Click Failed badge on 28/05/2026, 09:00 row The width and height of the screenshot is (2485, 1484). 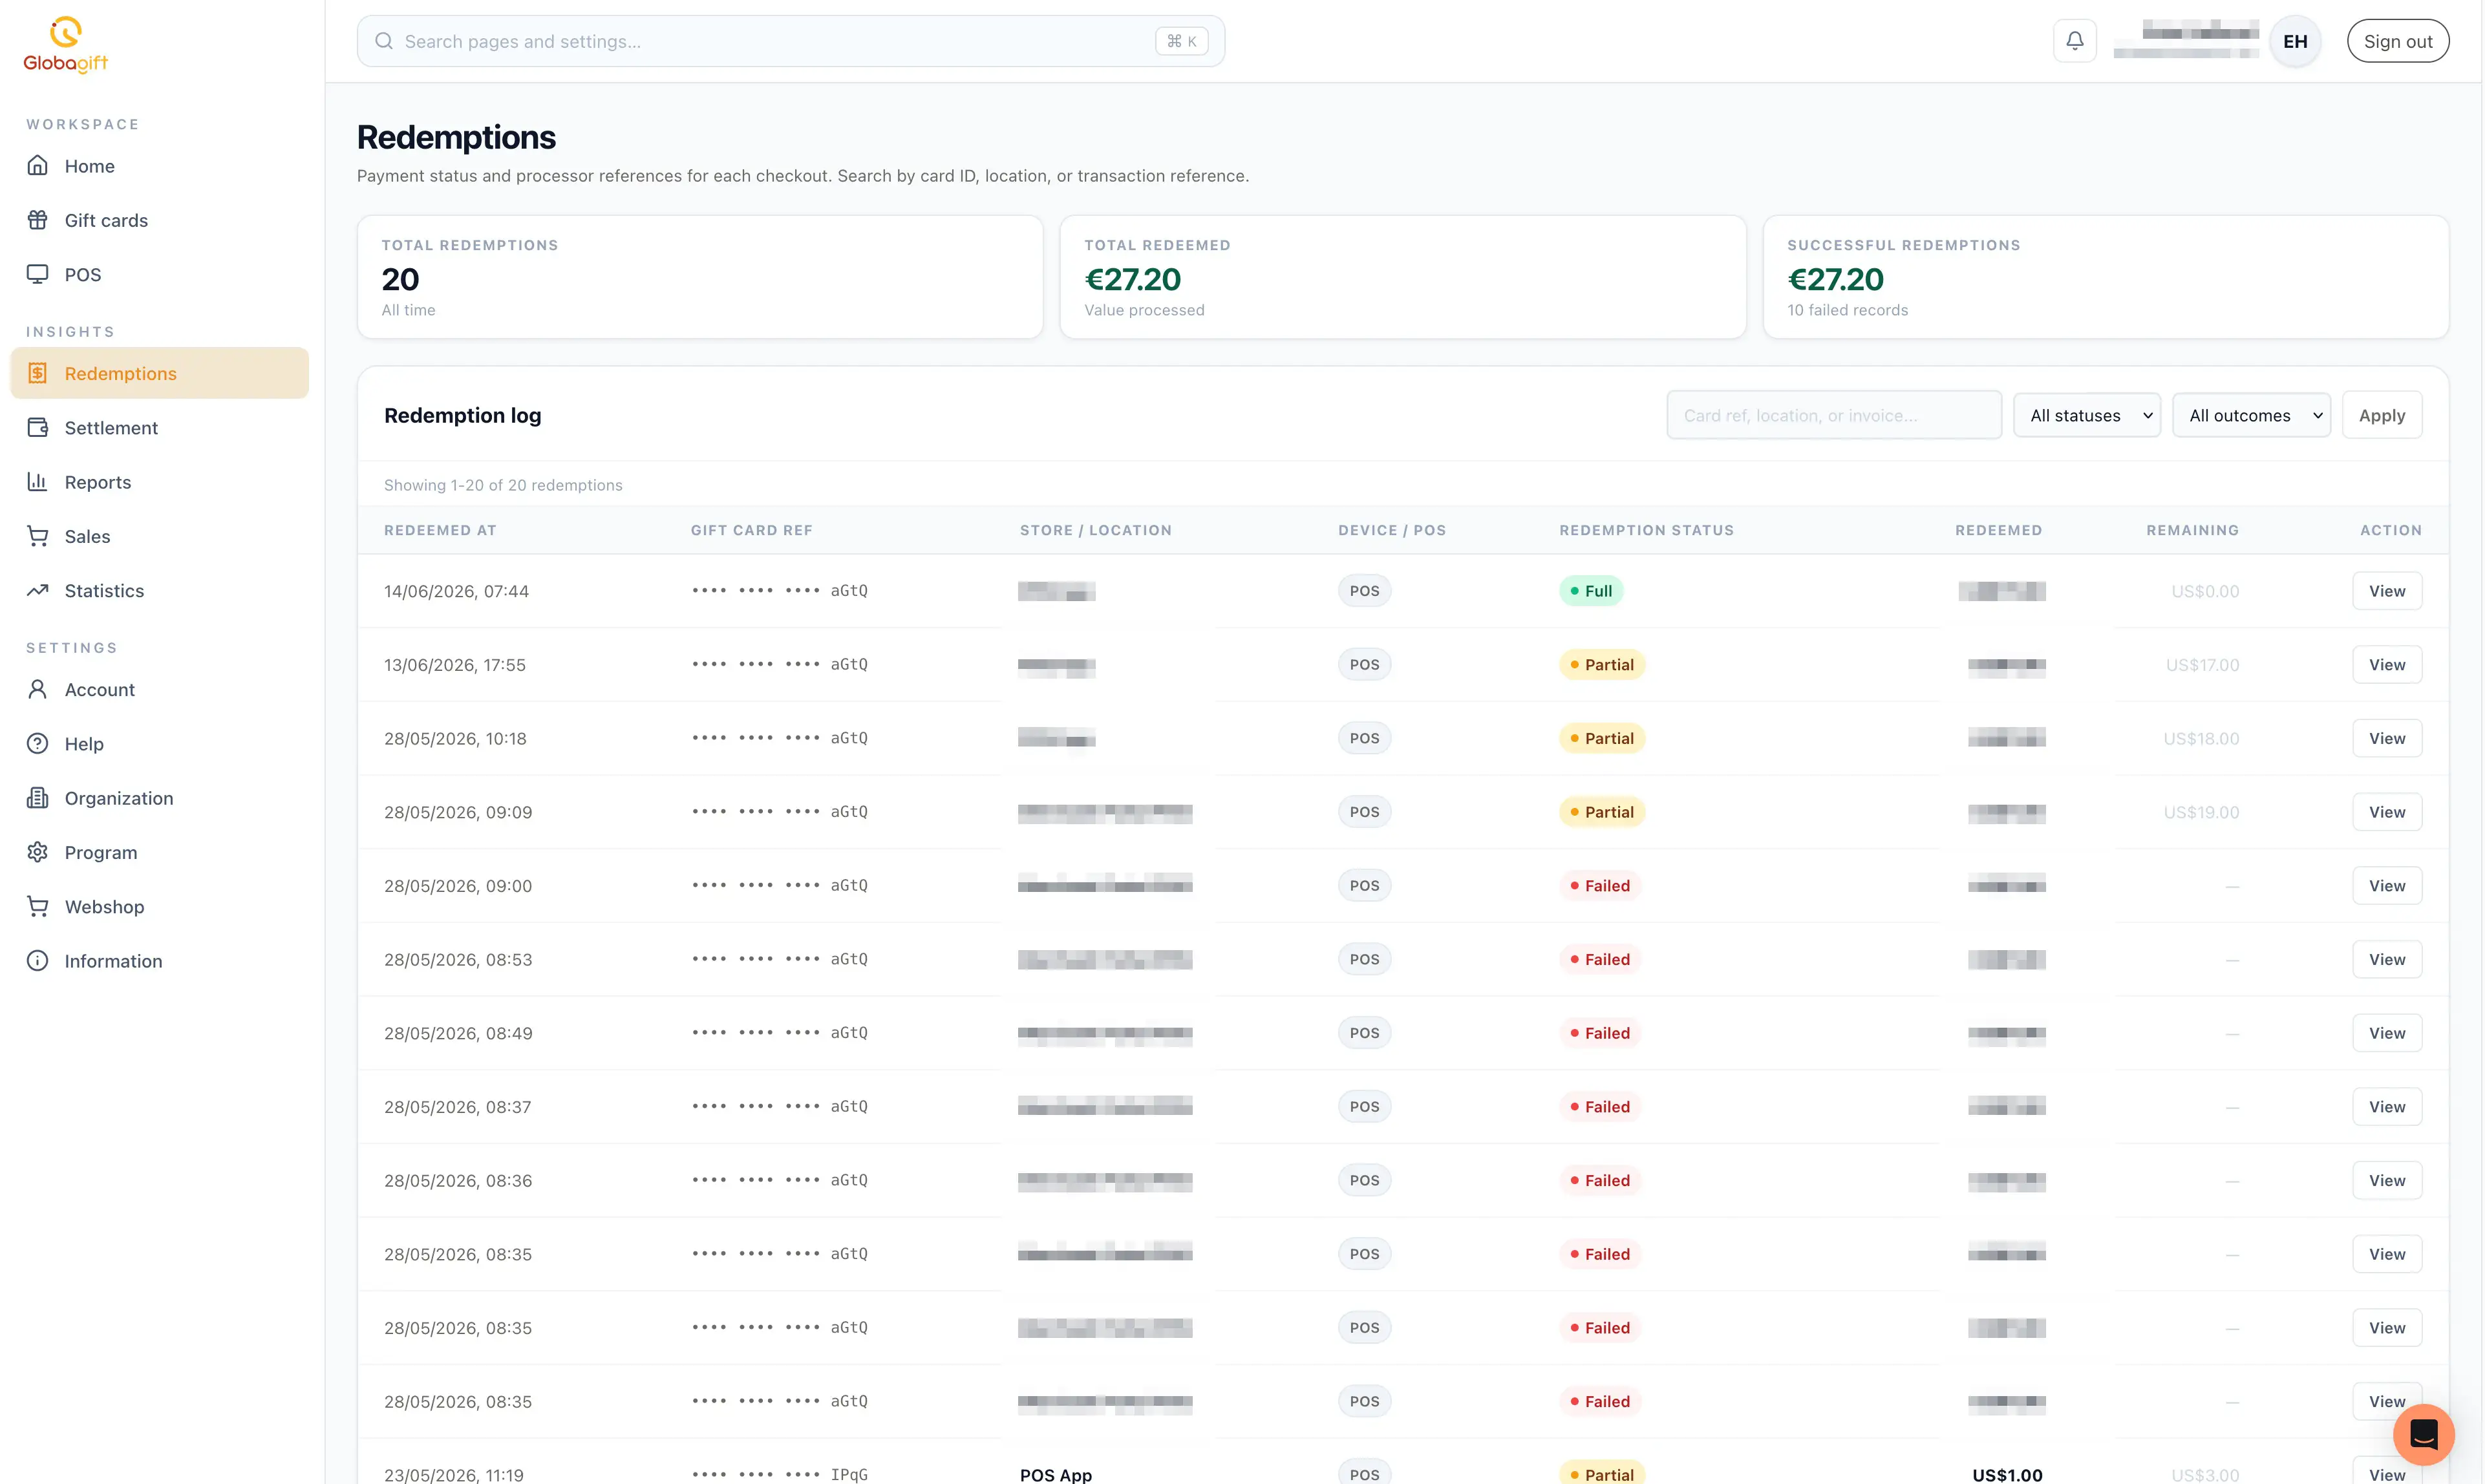[1600, 886]
